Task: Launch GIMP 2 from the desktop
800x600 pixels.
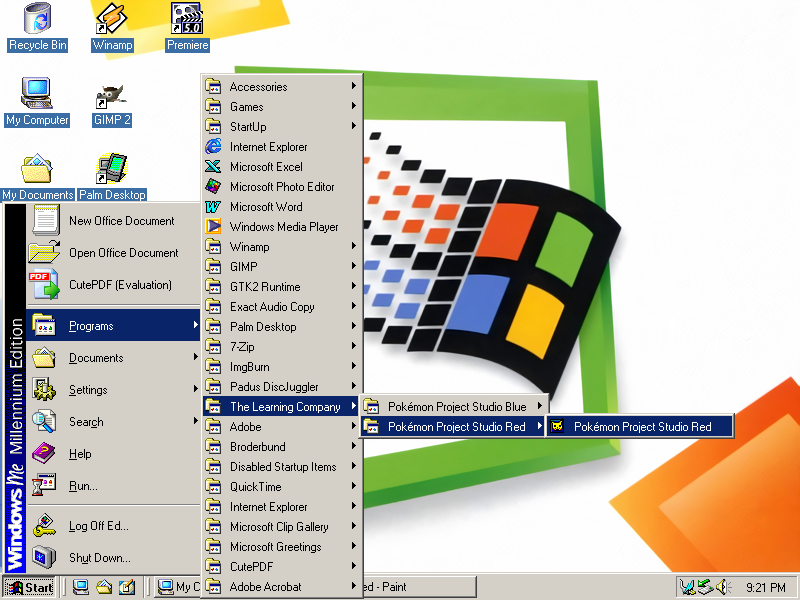Action: click(x=110, y=97)
